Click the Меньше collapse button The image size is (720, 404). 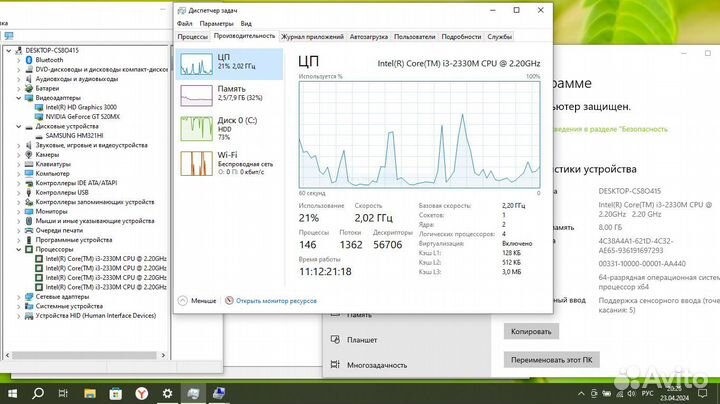point(197,301)
